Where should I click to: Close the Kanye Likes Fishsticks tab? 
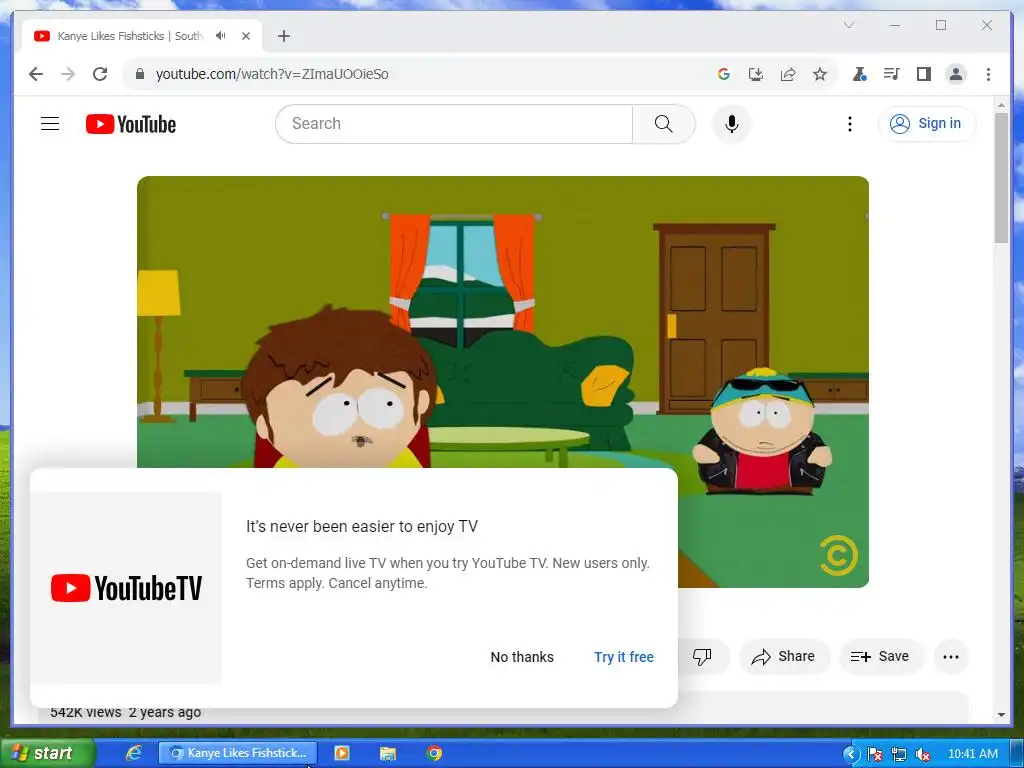click(x=246, y=36)
